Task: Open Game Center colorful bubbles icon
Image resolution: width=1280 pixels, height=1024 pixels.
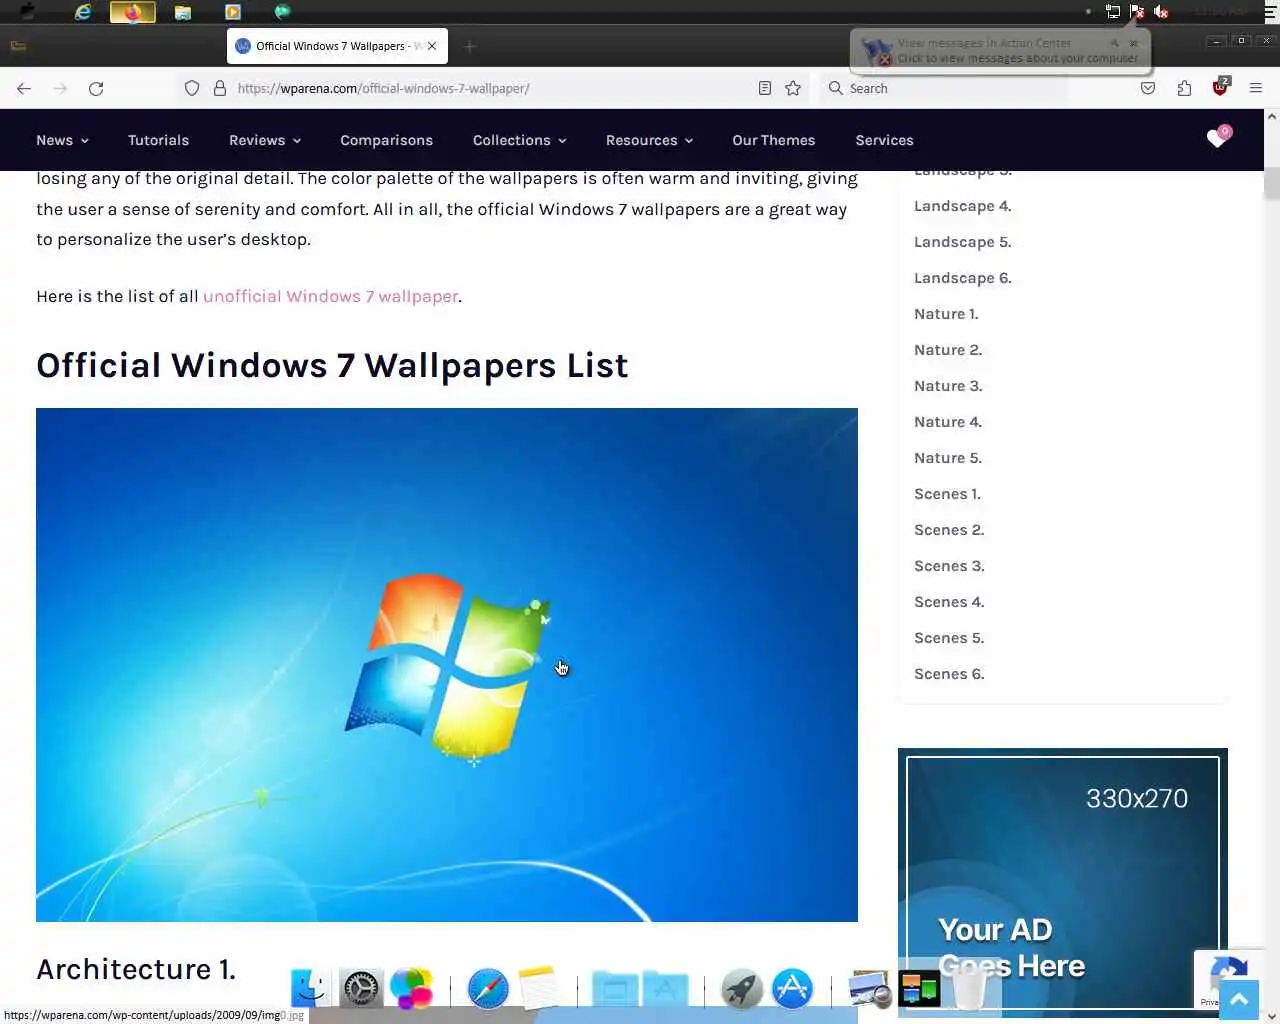Action: [411, 988]
